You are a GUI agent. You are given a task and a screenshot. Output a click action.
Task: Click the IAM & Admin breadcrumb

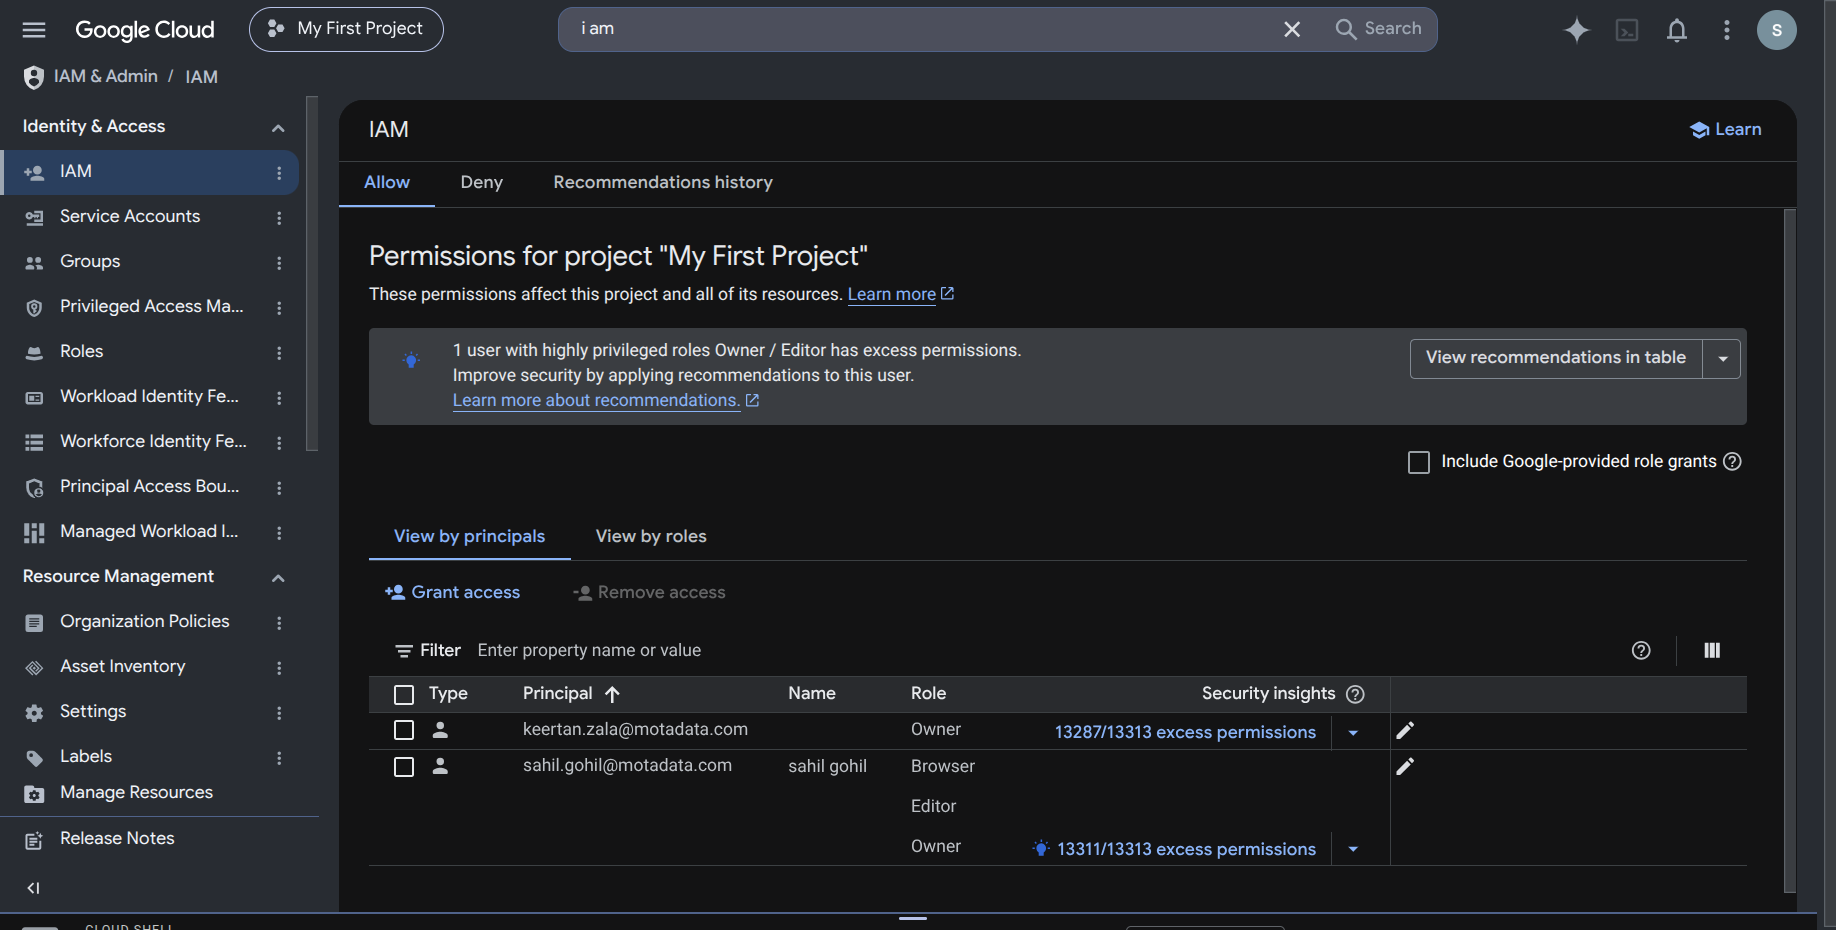(x=106, y=77)
